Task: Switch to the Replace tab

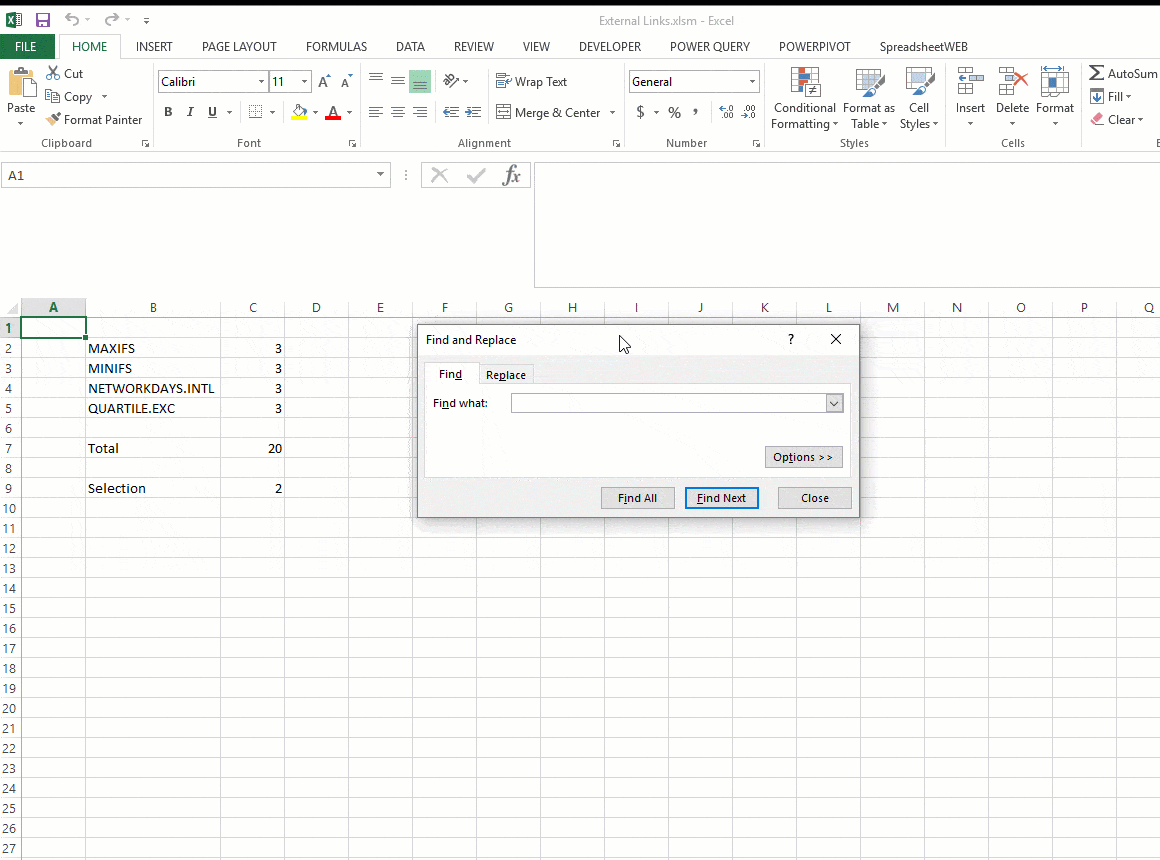Action: coord(505,374)
